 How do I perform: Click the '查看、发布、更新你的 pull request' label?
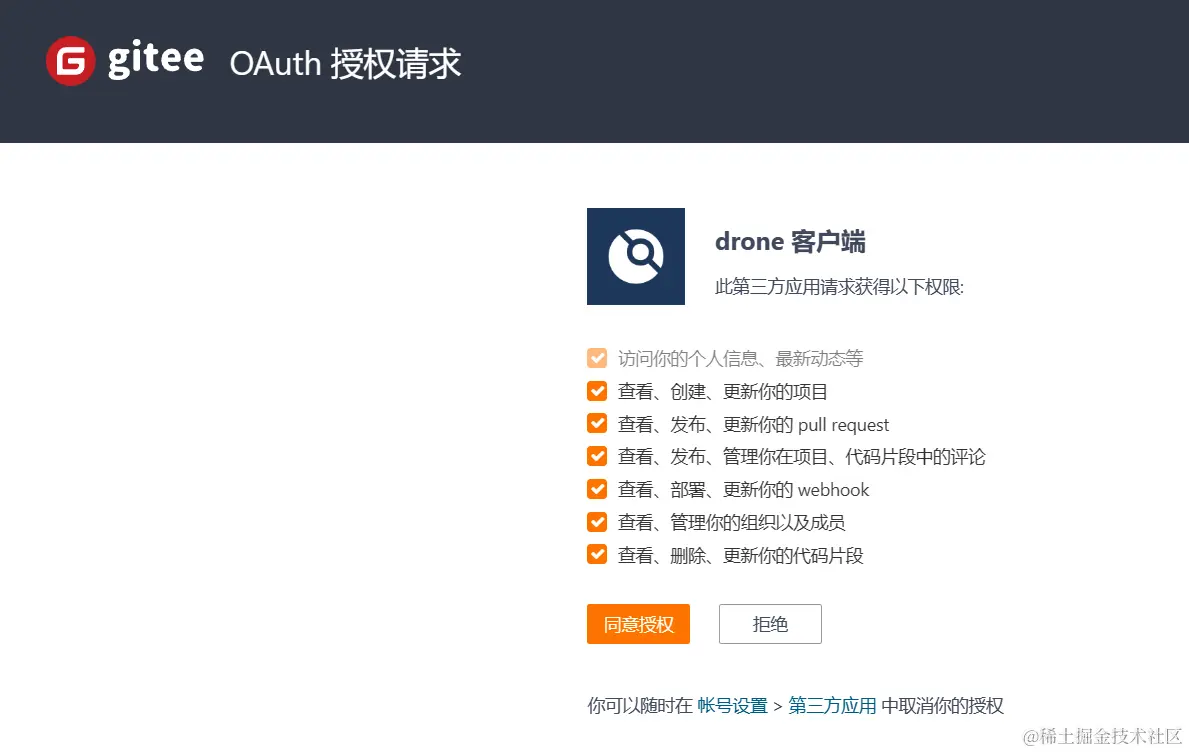click(x=753, y=425)
